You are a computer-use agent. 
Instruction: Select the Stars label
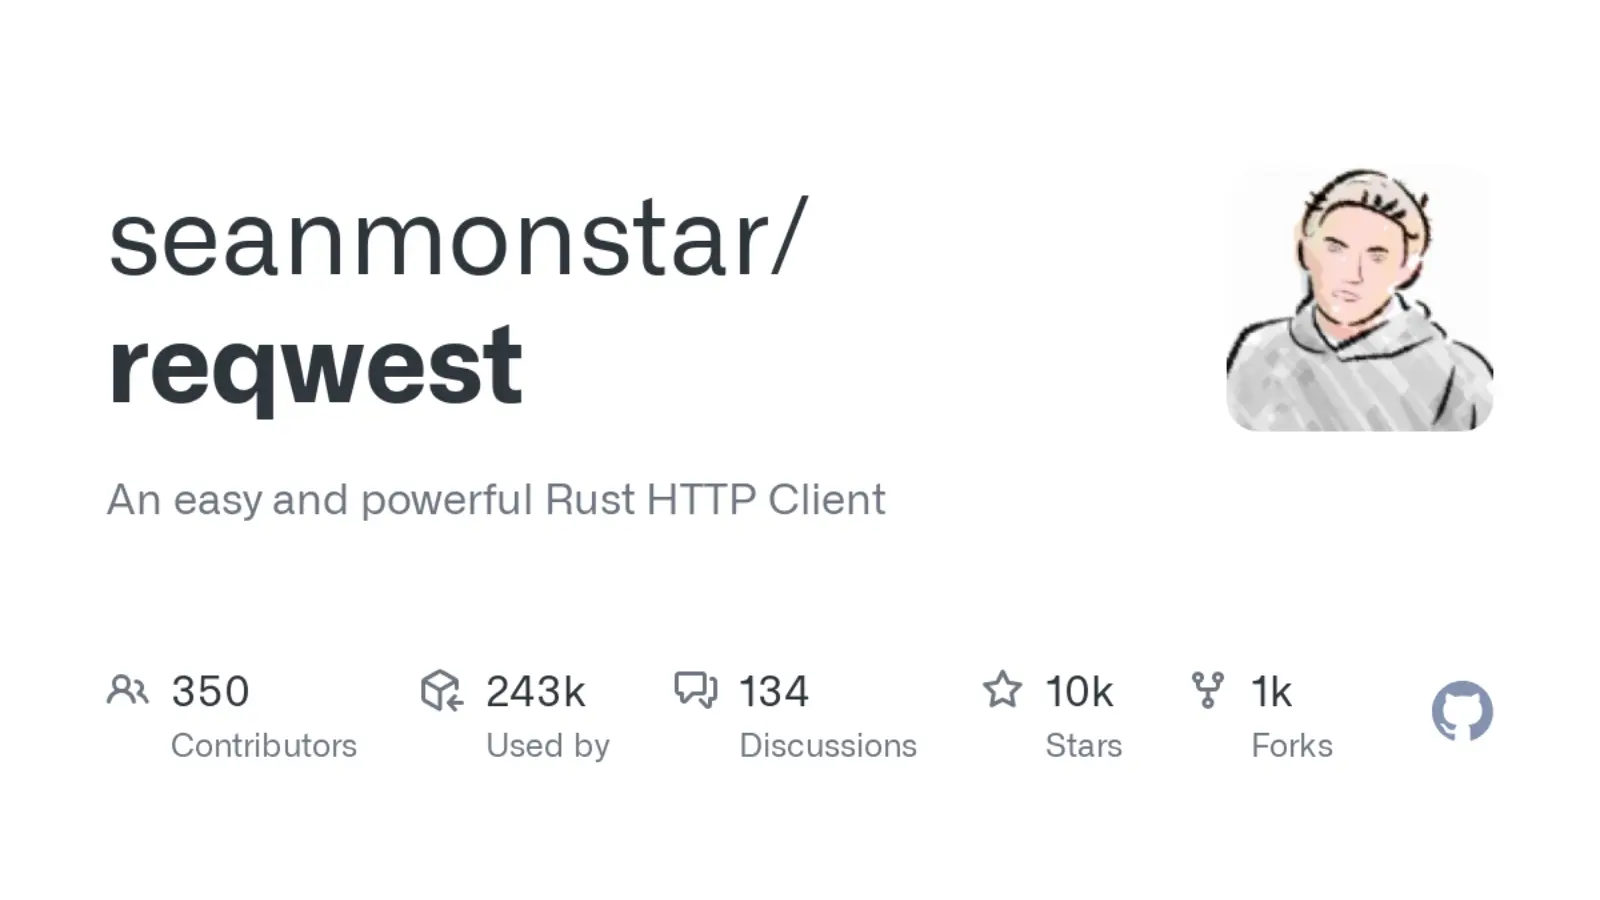(1084, 745)
